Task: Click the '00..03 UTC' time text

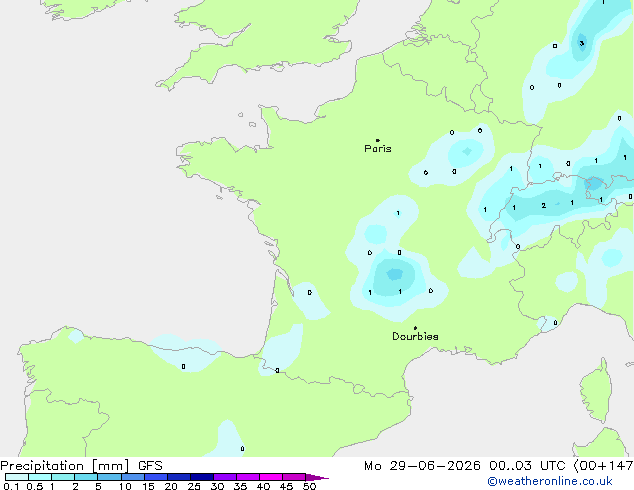Action: (x=527, y=466)
